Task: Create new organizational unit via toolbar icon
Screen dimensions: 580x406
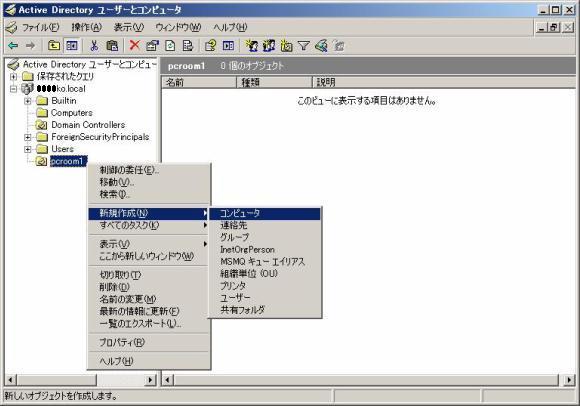Action: pos(286,46)
